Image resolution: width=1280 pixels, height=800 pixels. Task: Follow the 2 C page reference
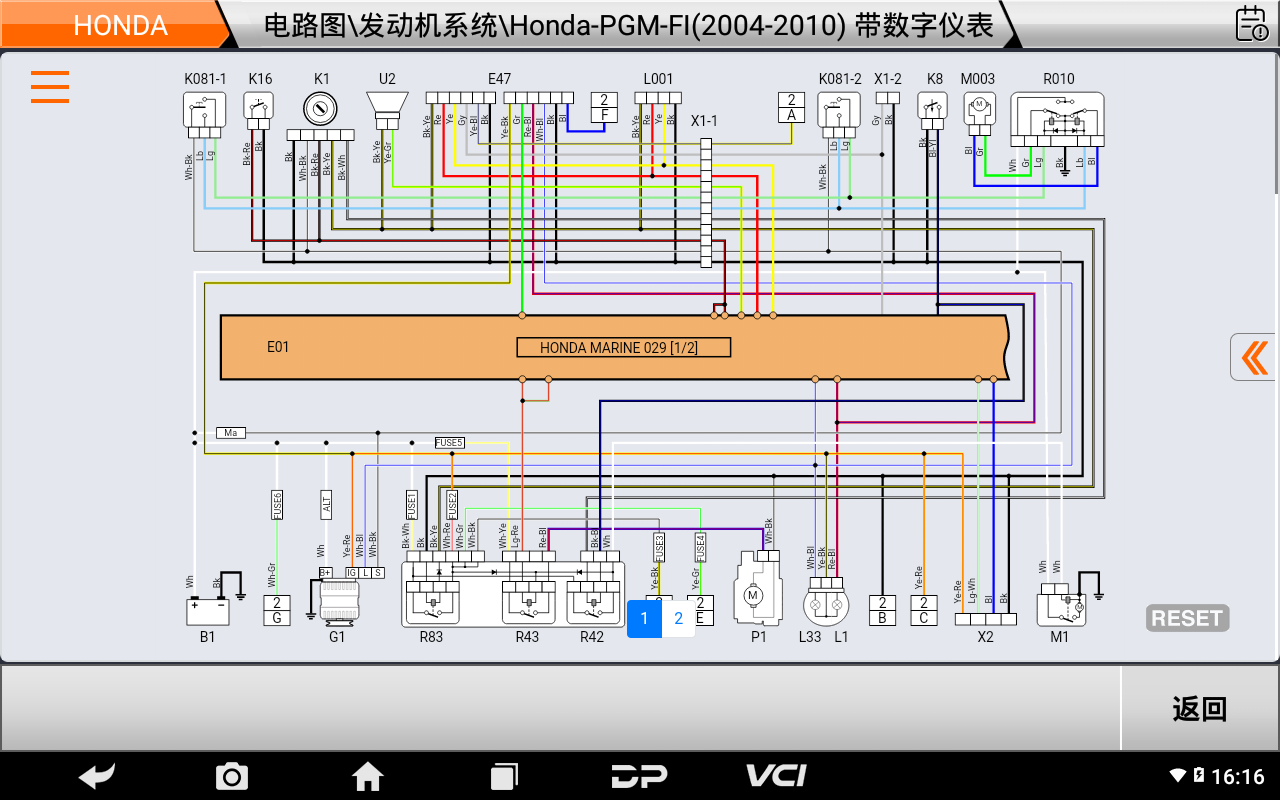coord(924,610)
